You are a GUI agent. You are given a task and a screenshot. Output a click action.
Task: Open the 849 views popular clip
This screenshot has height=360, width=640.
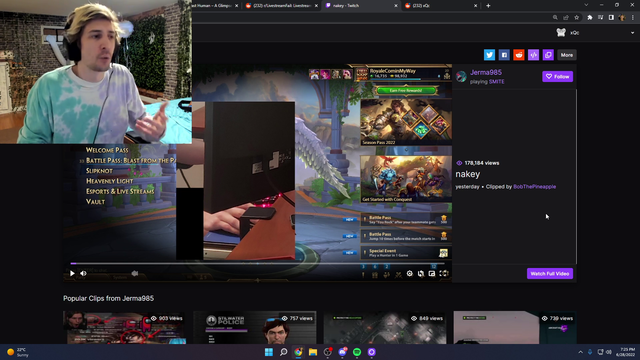(385, 327)
